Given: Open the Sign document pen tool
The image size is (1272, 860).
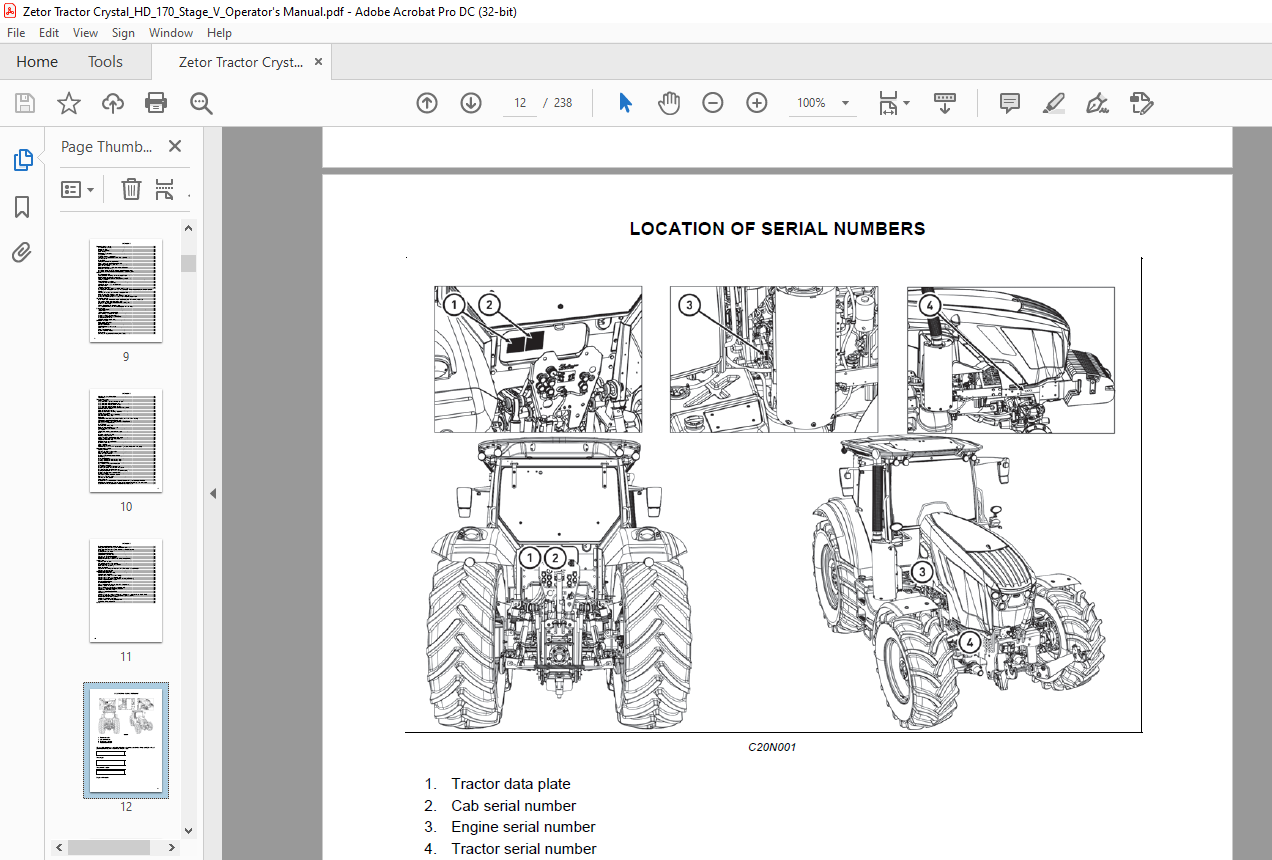Looking at the screenshot, I should pos(1098,103).
